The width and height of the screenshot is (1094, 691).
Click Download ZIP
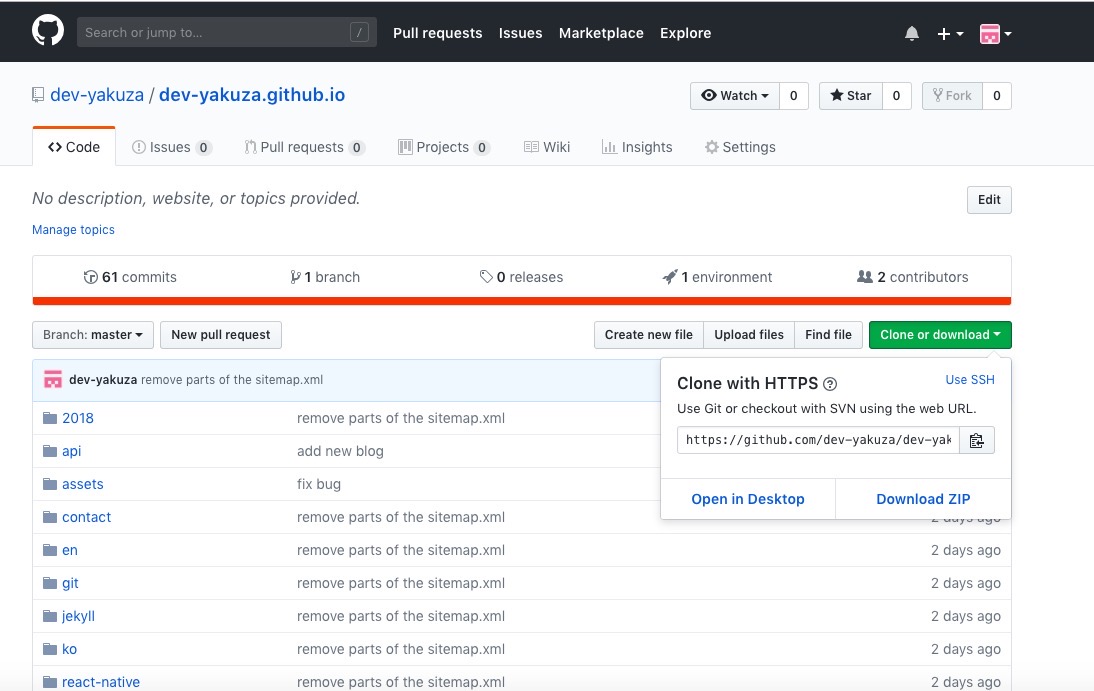tap(923, 499)
